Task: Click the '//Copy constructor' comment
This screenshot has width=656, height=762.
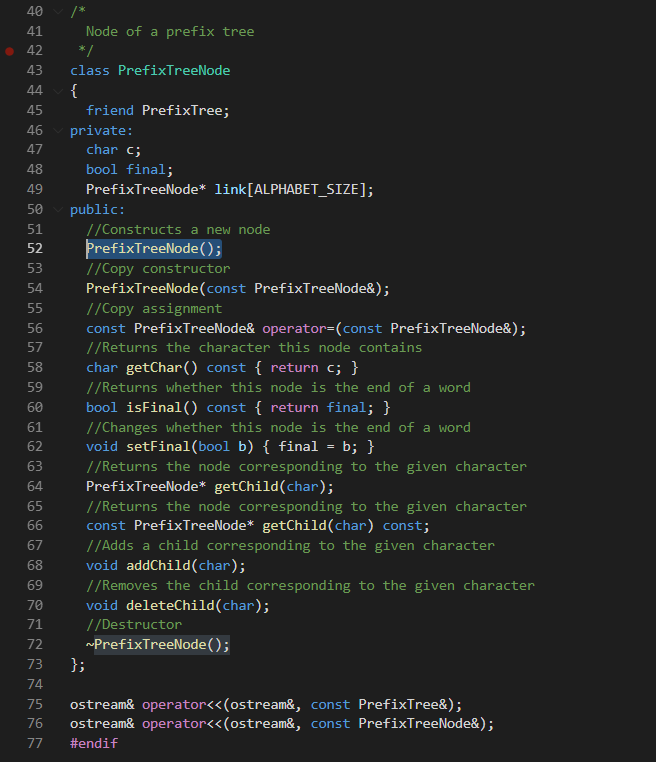Action: click(158, 269)
